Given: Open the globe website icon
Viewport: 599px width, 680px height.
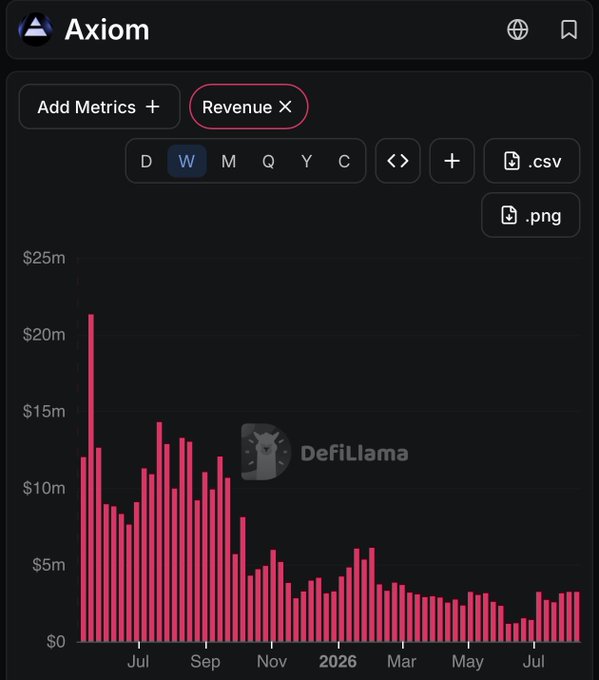Looking at the screenshot, I should pos(517,30).
